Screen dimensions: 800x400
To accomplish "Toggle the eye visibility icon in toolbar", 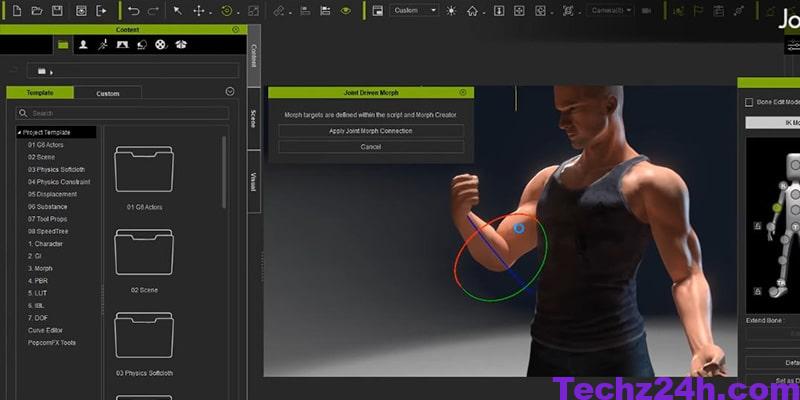I will [346, 11].
